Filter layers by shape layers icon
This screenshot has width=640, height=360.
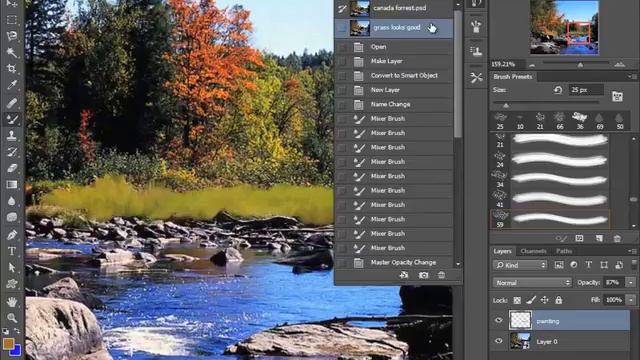click(604, 265)
